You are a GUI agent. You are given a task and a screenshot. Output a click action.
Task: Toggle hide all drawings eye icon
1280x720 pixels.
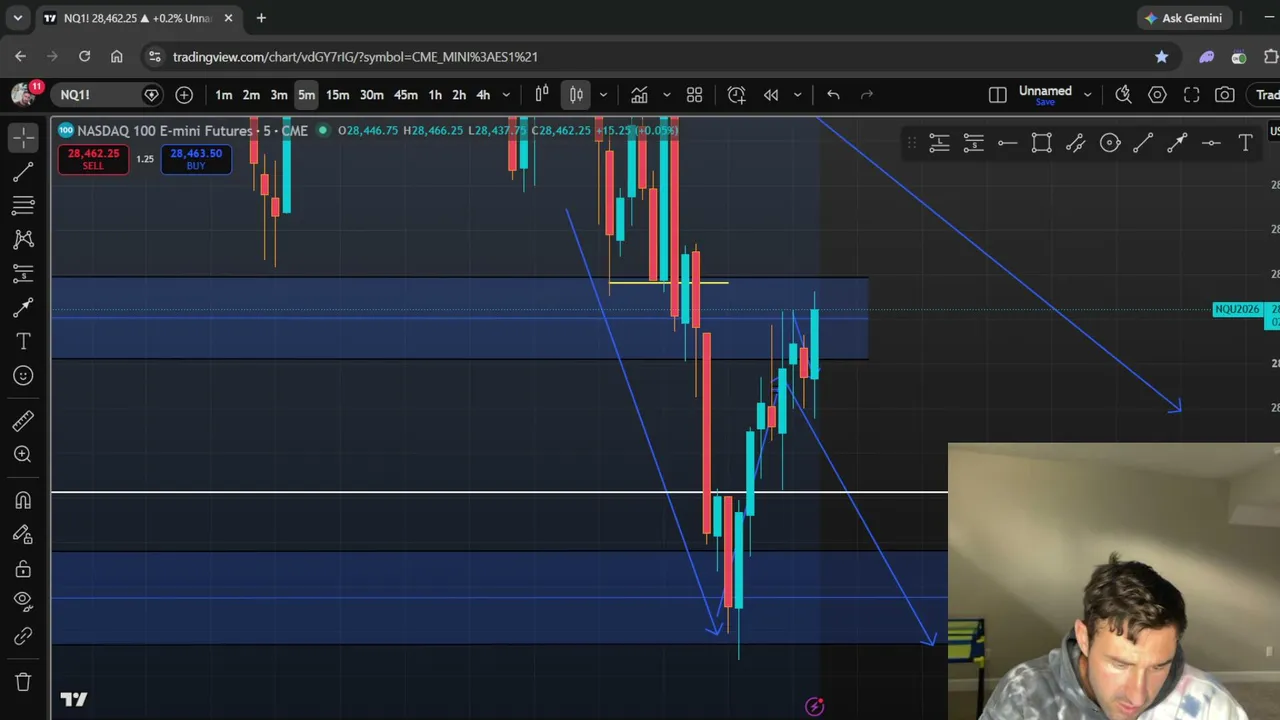click(x=23, y=602)
